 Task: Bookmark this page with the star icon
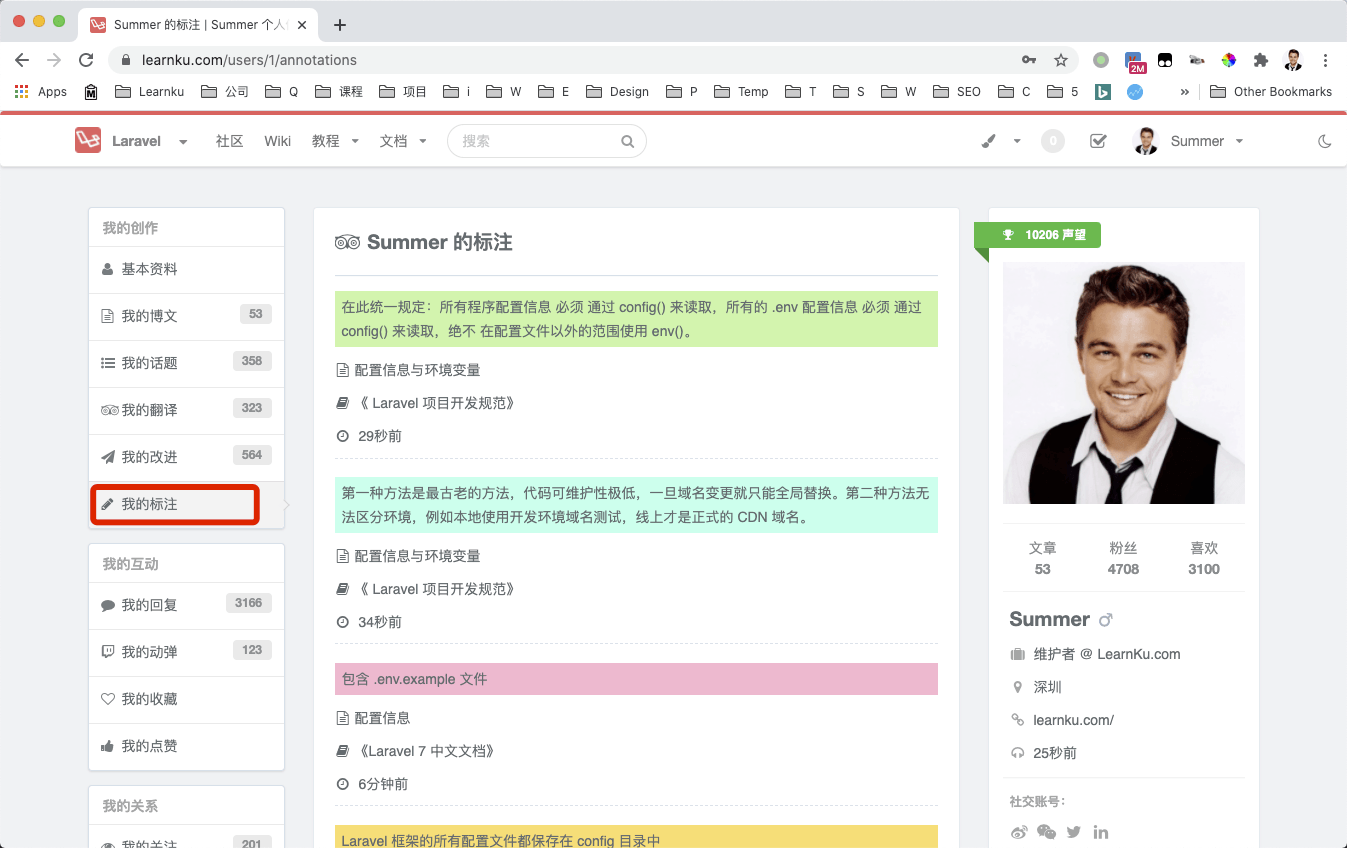[1061, 60]
